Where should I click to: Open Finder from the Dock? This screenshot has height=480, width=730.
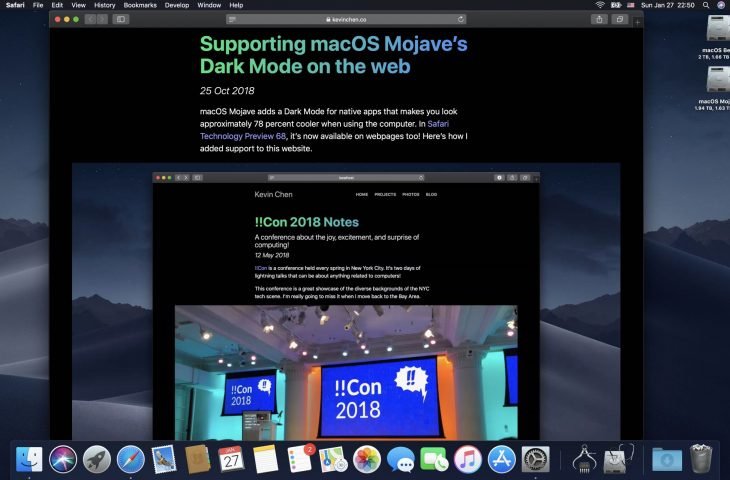pos(29,460)
